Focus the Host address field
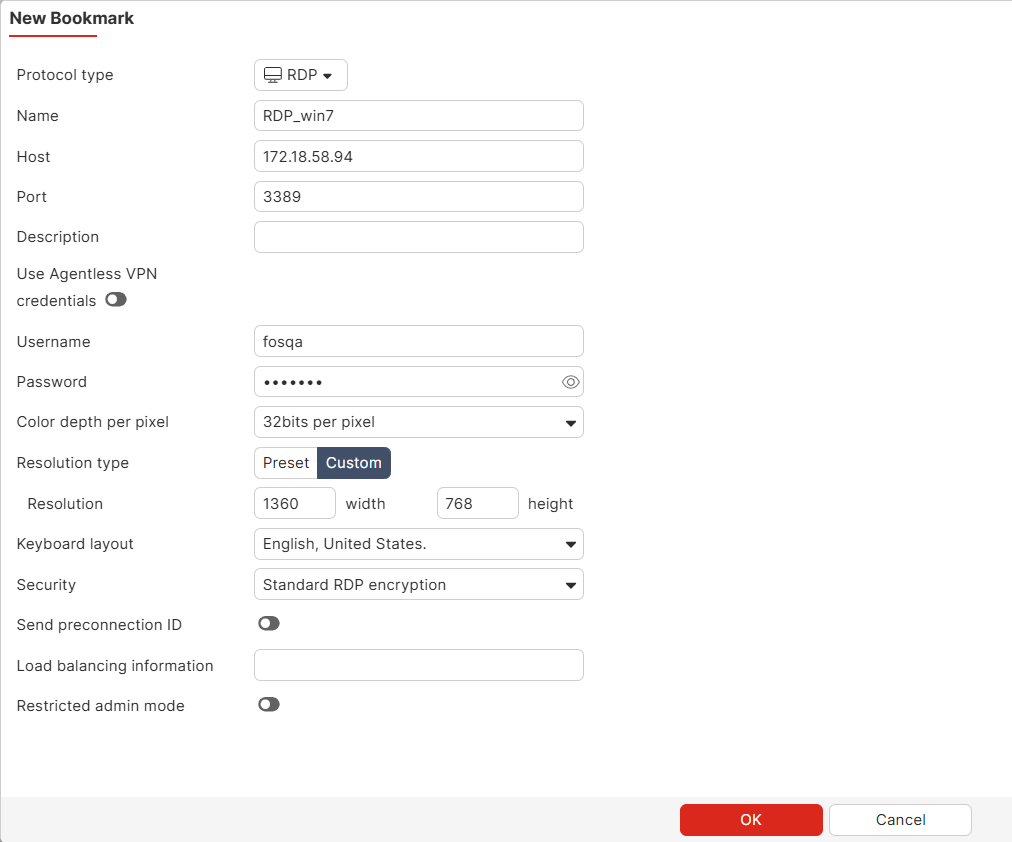 click(x=418, y=156)
